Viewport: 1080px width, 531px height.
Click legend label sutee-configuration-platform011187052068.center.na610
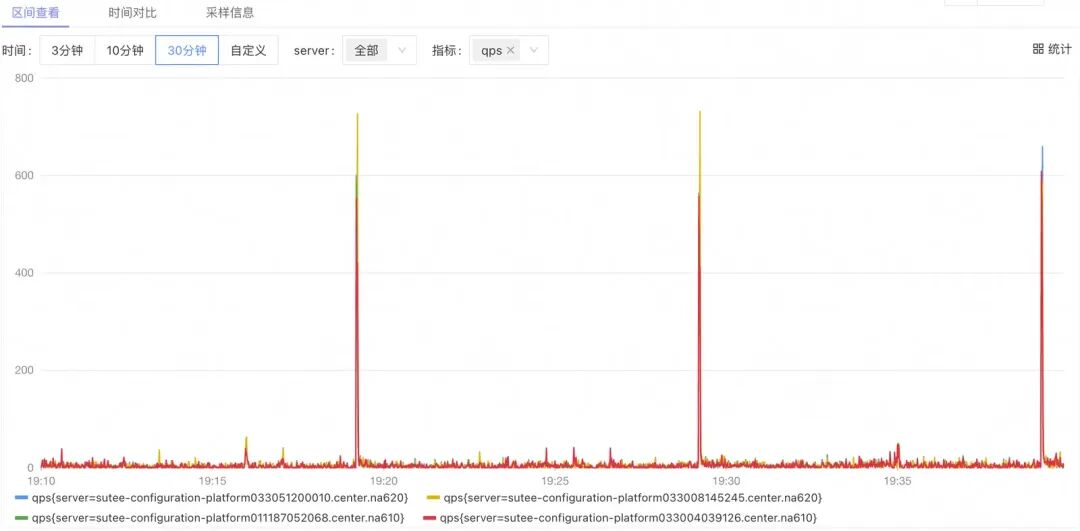coord(218,517)
